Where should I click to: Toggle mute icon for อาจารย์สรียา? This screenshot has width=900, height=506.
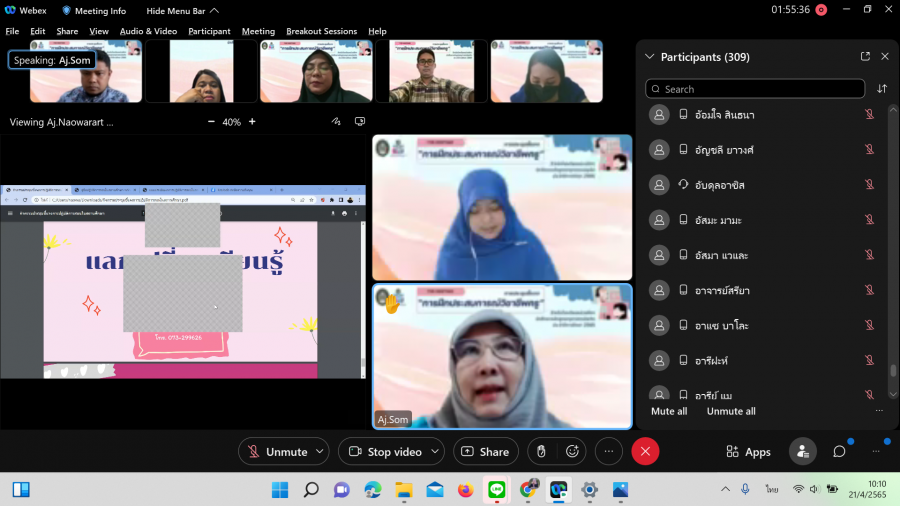click(869, 290)
